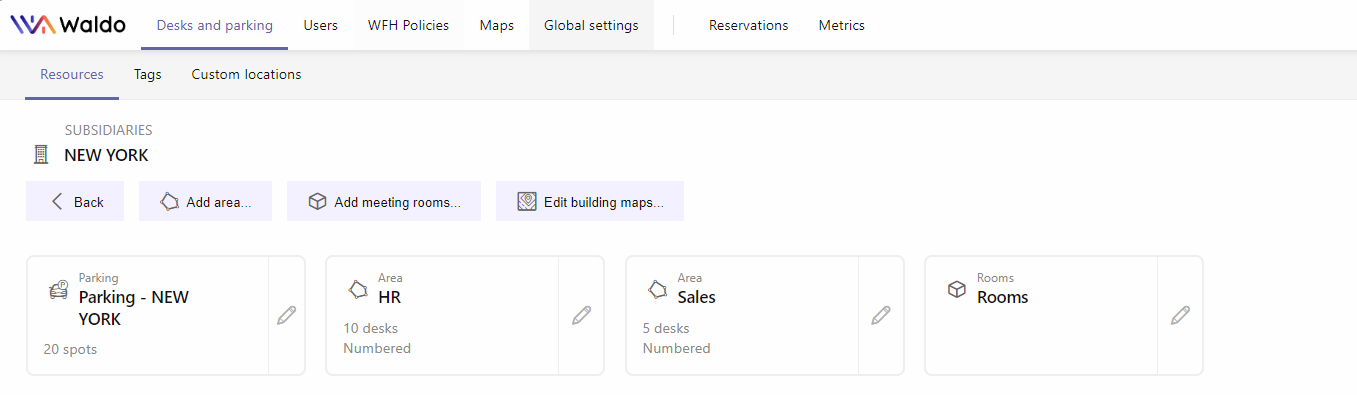Image resolution: width=1357 pixels, height=395 pixels.
Task: Open the Reservations section
Action: point(748,25)
